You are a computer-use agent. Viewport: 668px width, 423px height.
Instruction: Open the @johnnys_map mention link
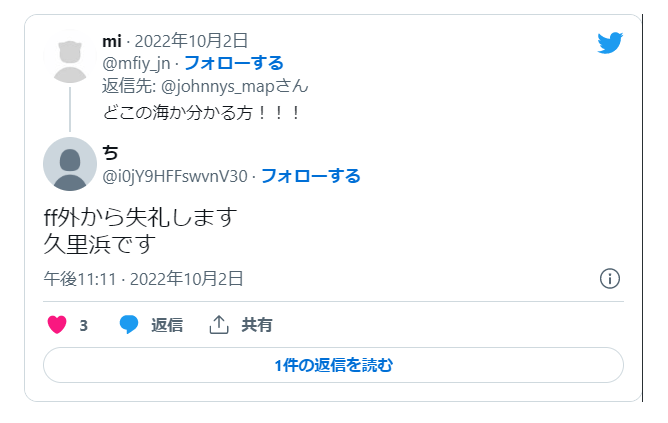(234, 86)
